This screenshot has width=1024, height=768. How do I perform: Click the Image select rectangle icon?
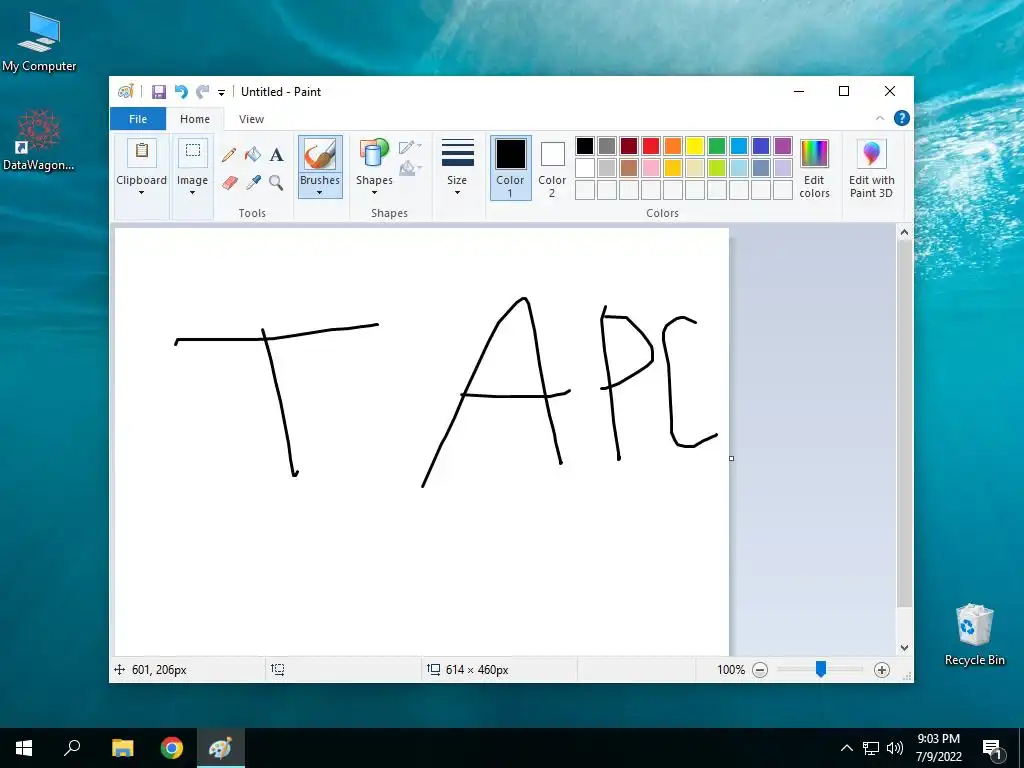(193, 152)
